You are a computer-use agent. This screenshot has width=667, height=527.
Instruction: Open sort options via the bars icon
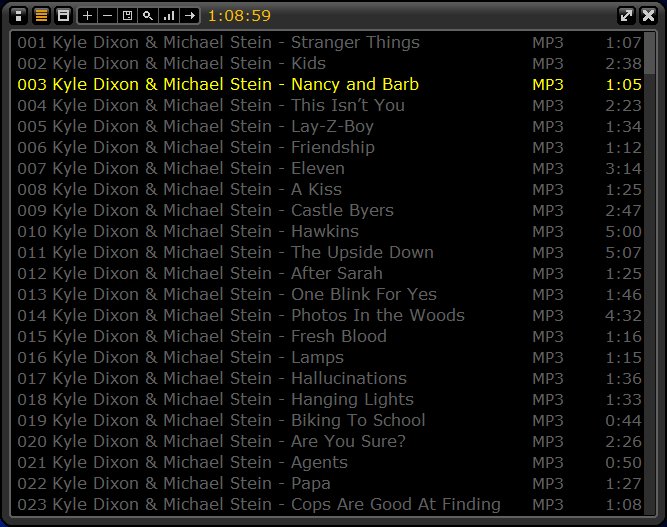pyautogui.click(x=169, y=16)
